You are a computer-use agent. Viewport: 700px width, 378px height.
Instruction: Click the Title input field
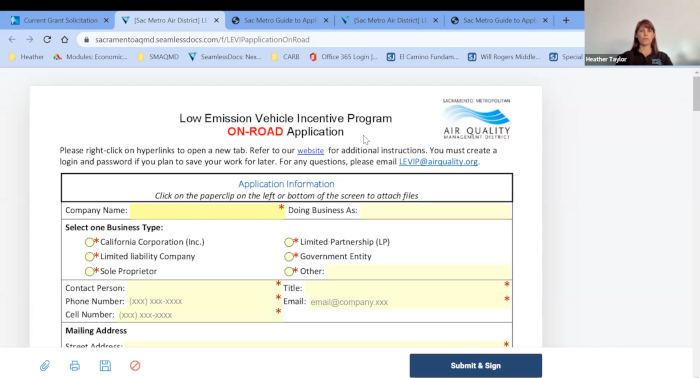[x=407, y=288]
